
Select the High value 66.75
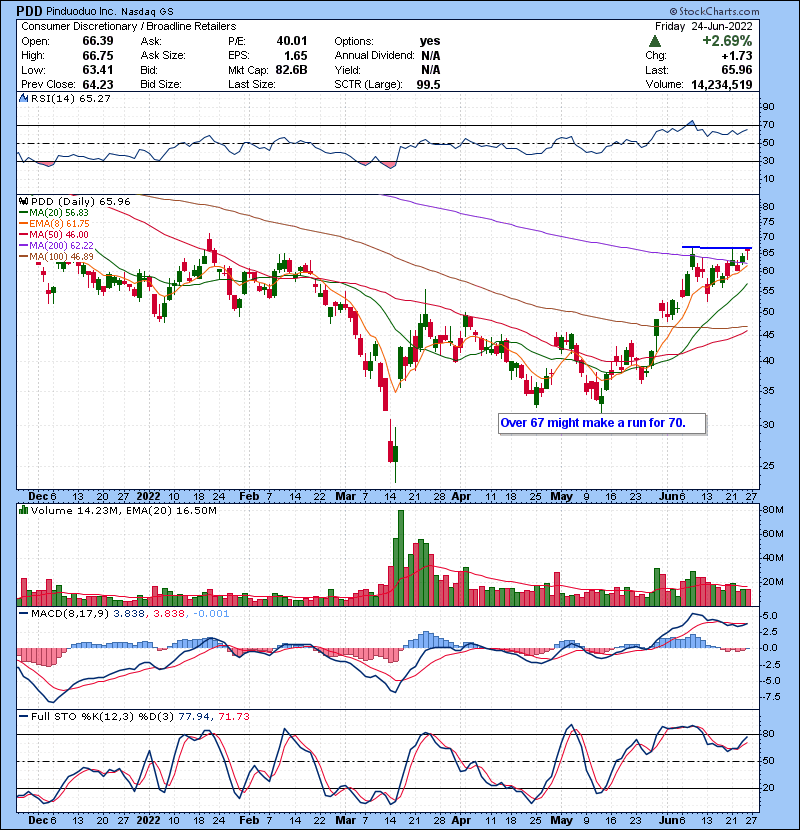(x=98, y=56)
